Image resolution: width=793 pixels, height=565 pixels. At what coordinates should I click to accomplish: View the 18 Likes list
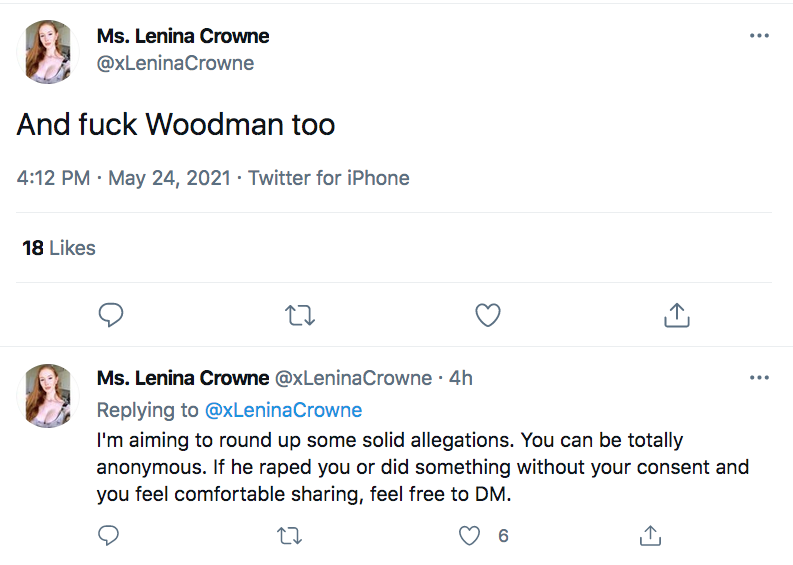click(59, 248)
